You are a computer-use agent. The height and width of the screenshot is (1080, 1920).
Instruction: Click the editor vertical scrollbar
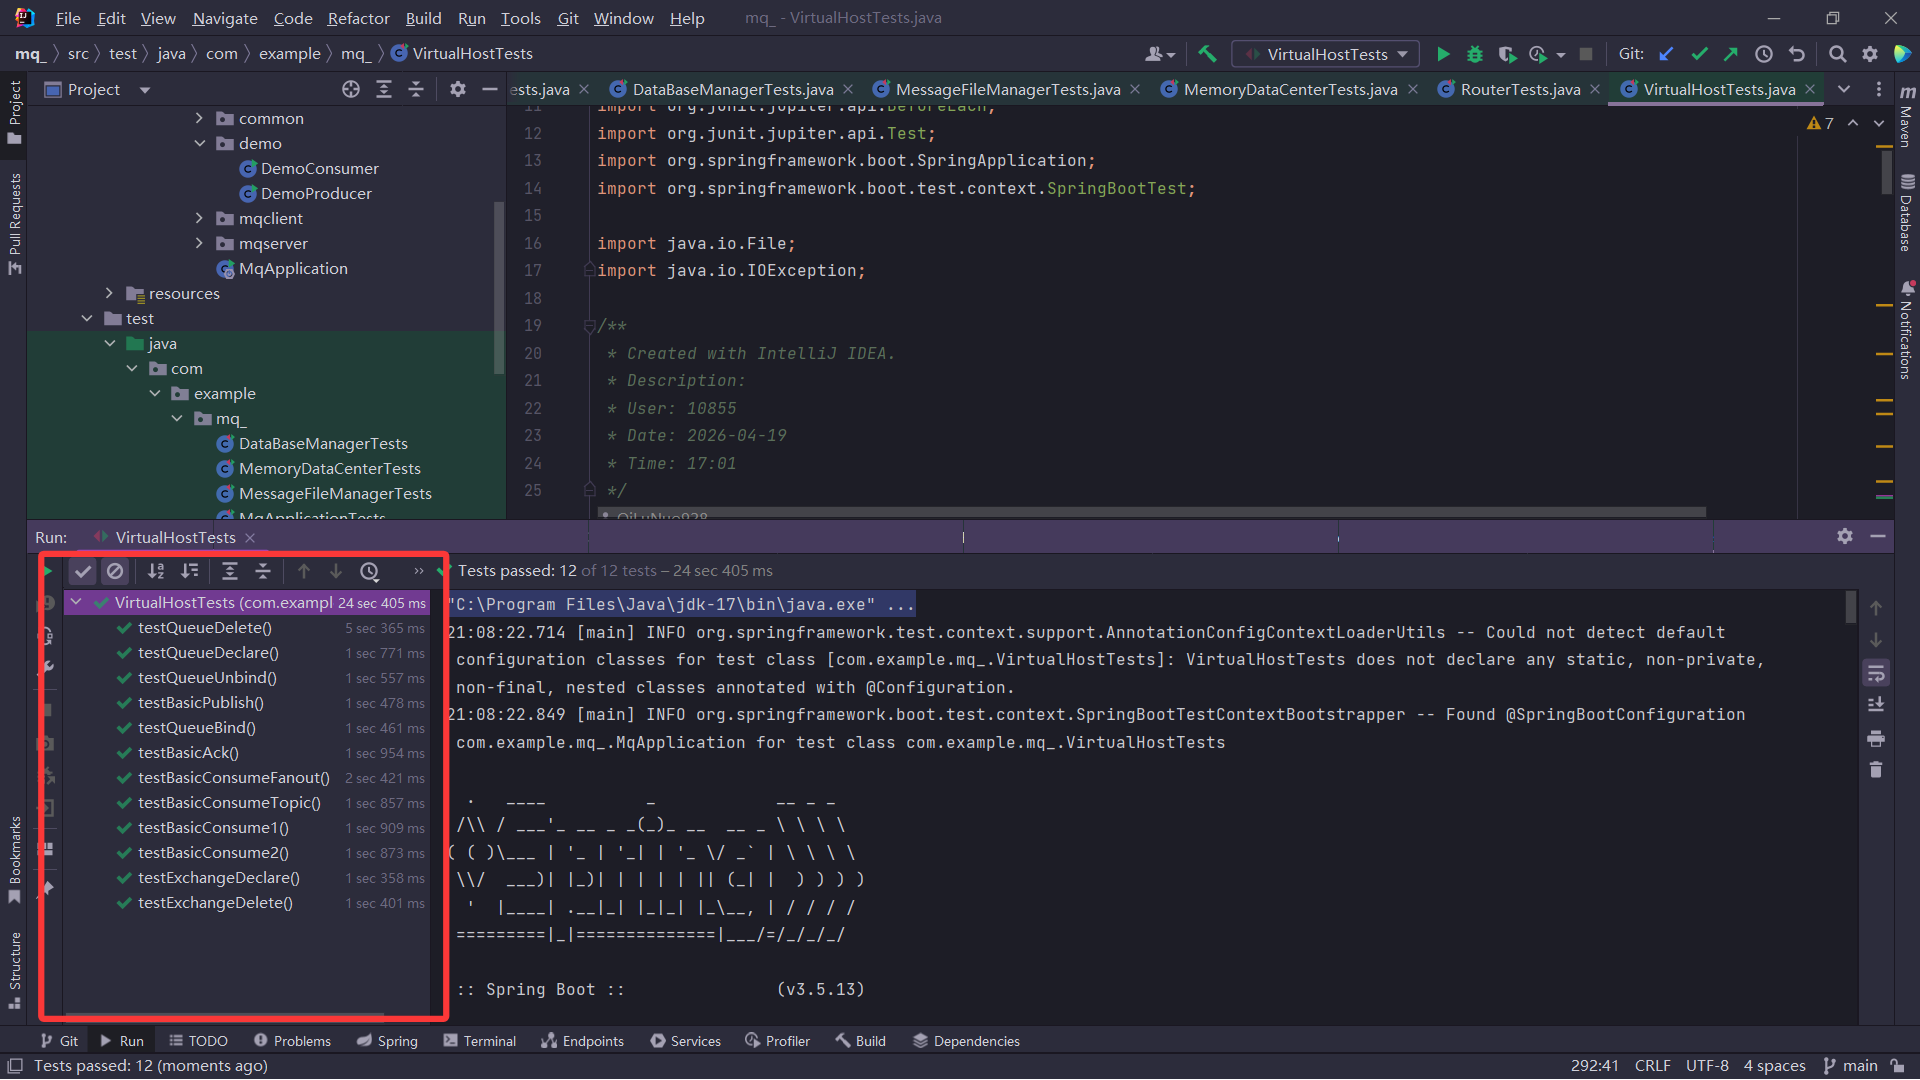pos(1885,170)
